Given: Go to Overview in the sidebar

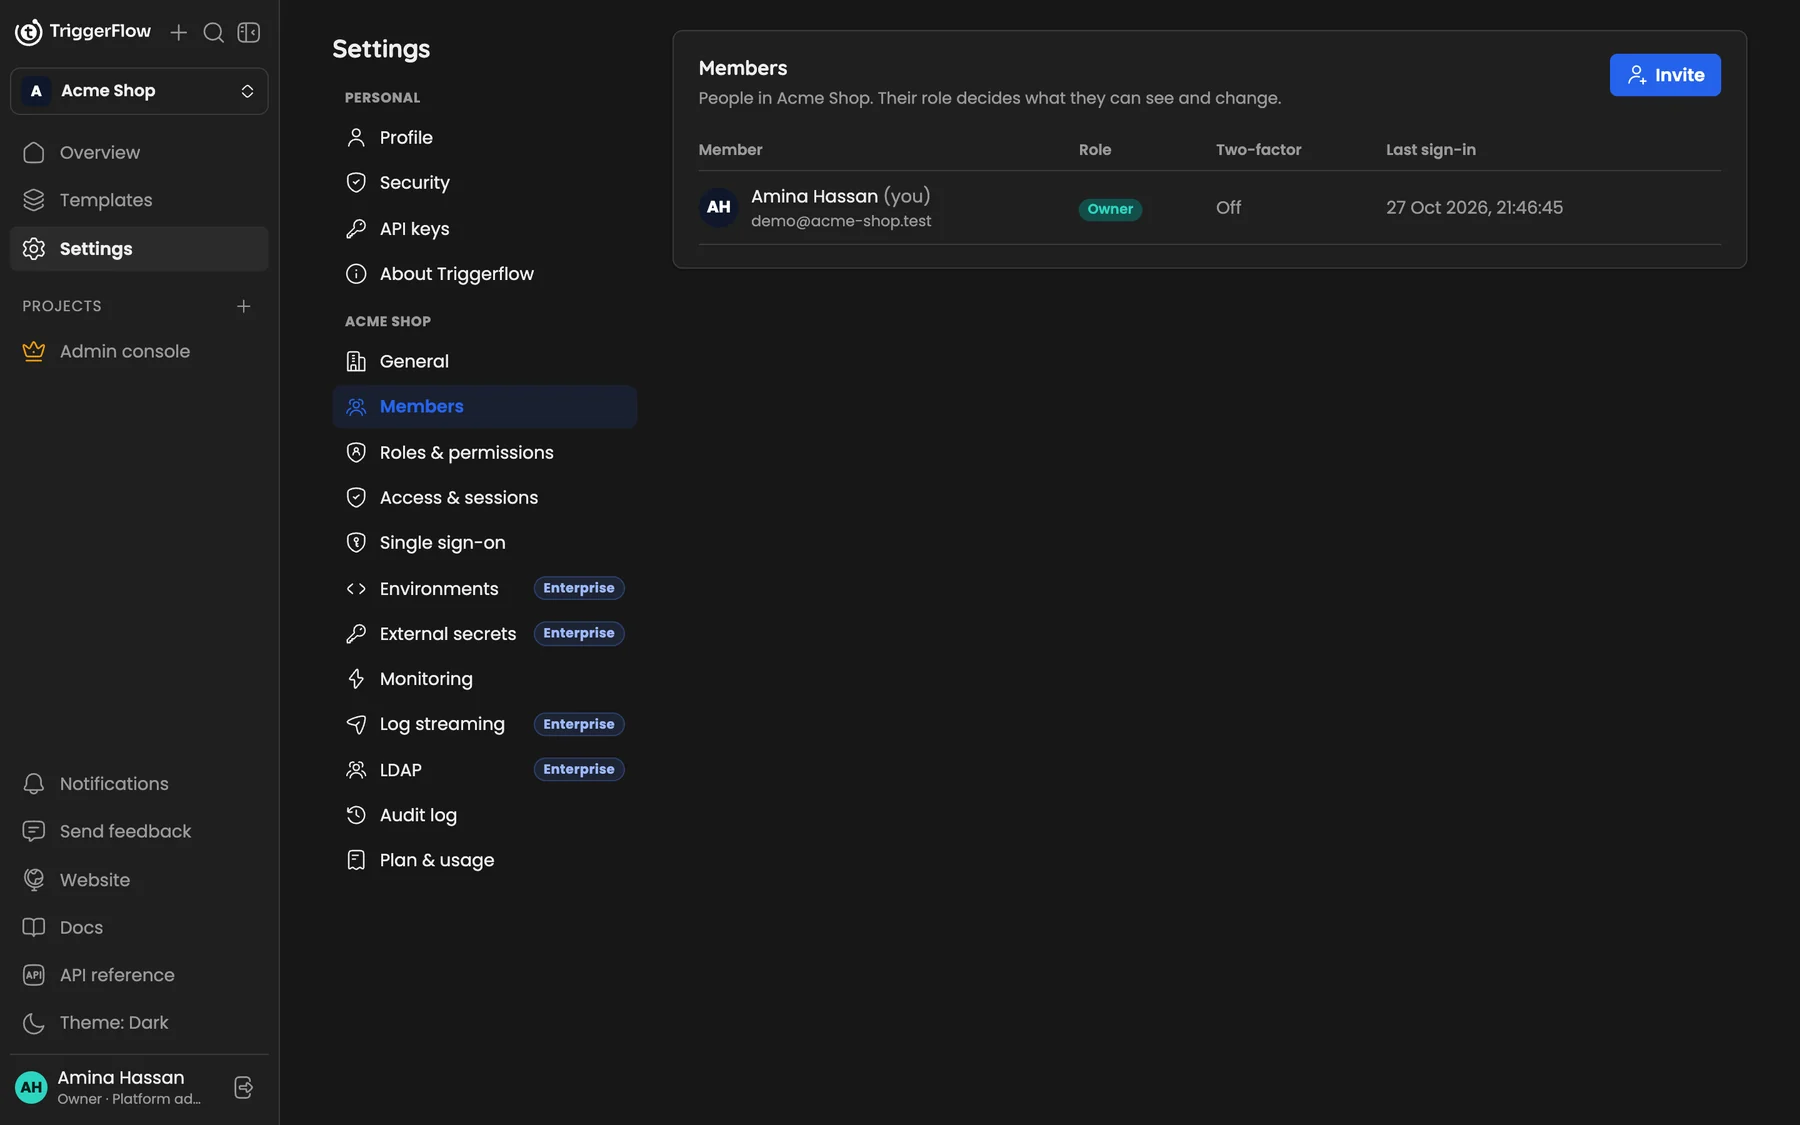Looking at the screenshot, I should pyautogui.click(x=139, y=153).
